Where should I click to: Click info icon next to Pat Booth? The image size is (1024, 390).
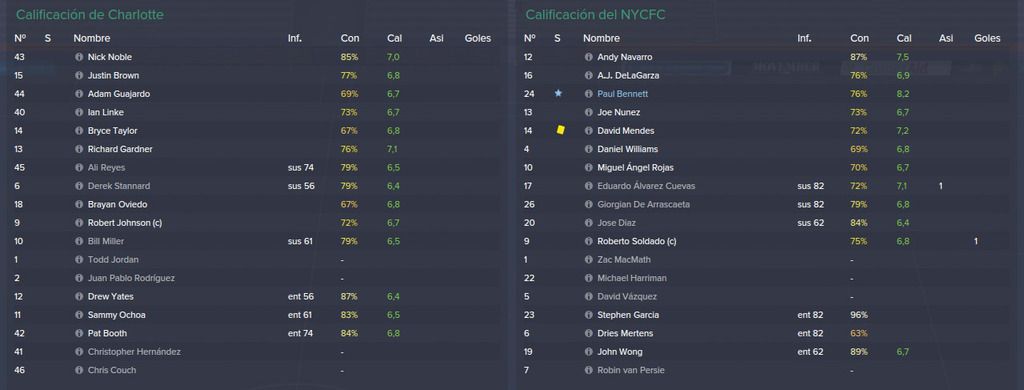tap(79, 334)
